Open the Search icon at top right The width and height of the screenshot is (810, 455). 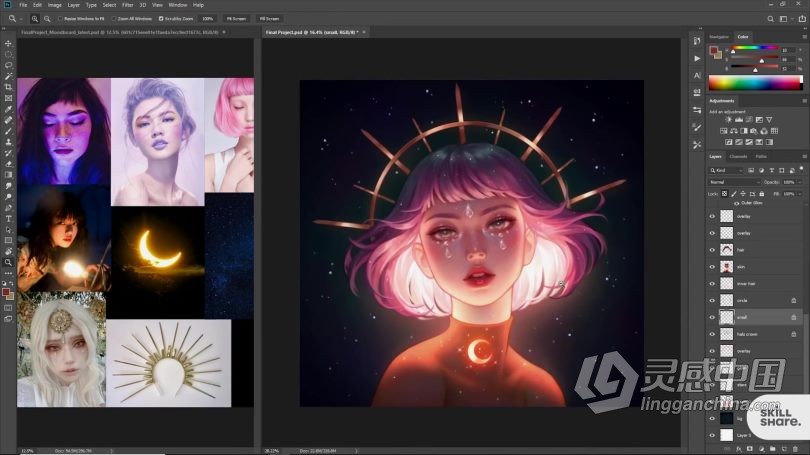point(770,19)
